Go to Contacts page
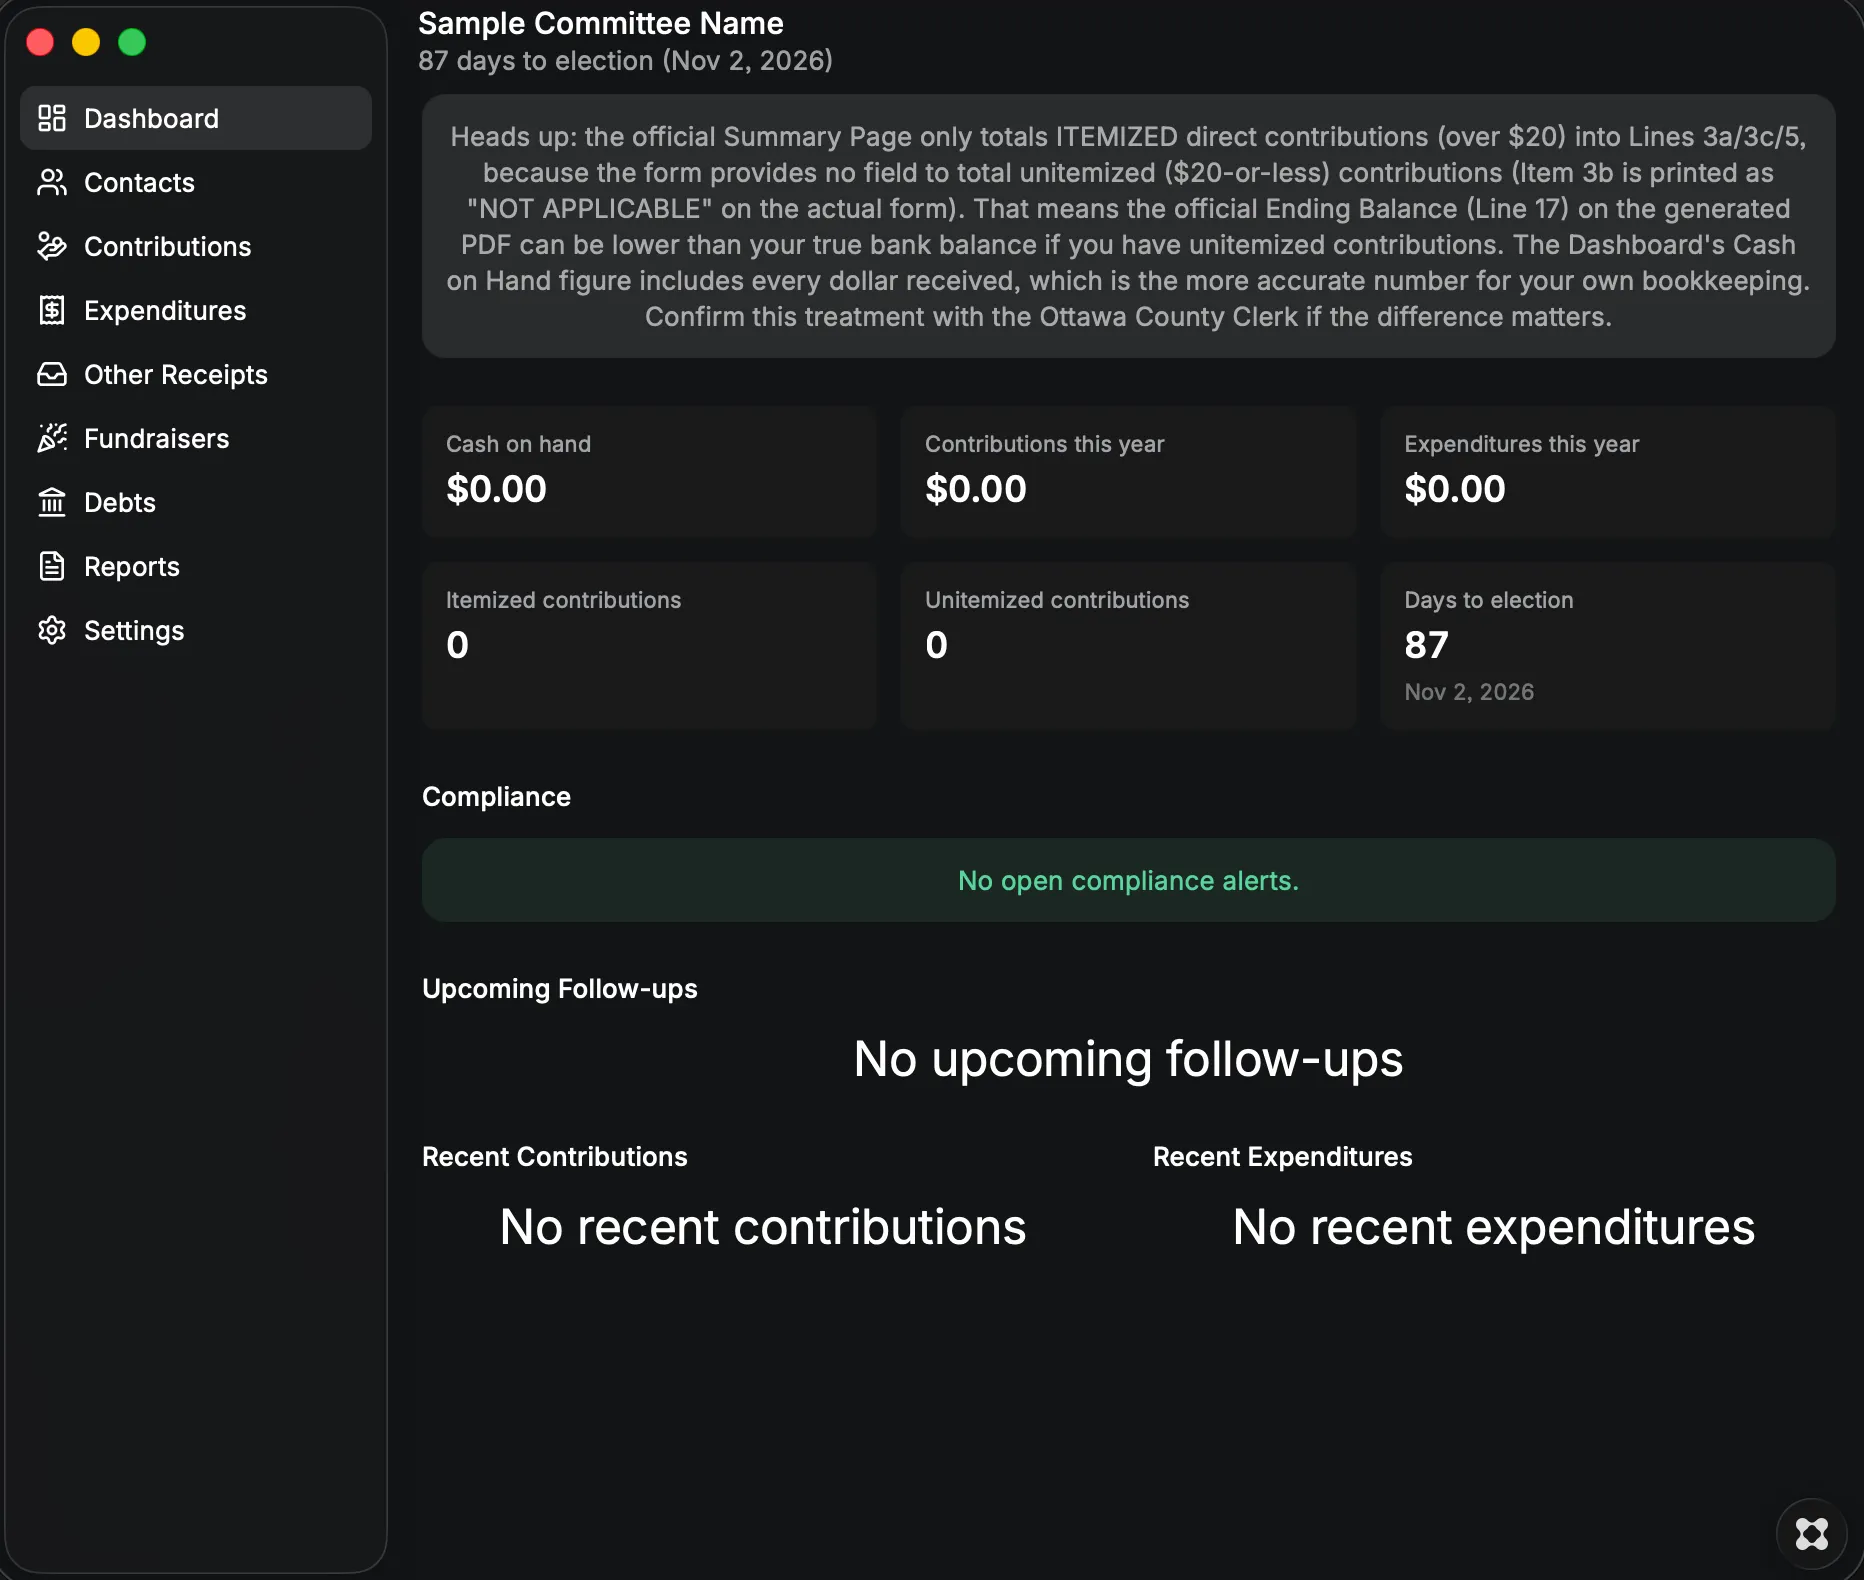 (196, 182)
